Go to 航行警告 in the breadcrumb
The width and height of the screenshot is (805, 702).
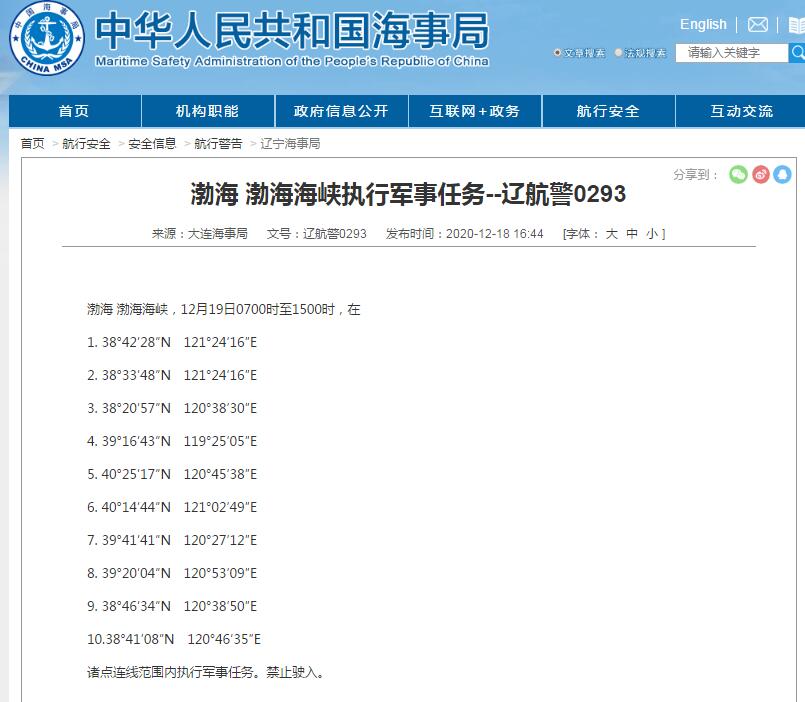click(x=218, y=143)
